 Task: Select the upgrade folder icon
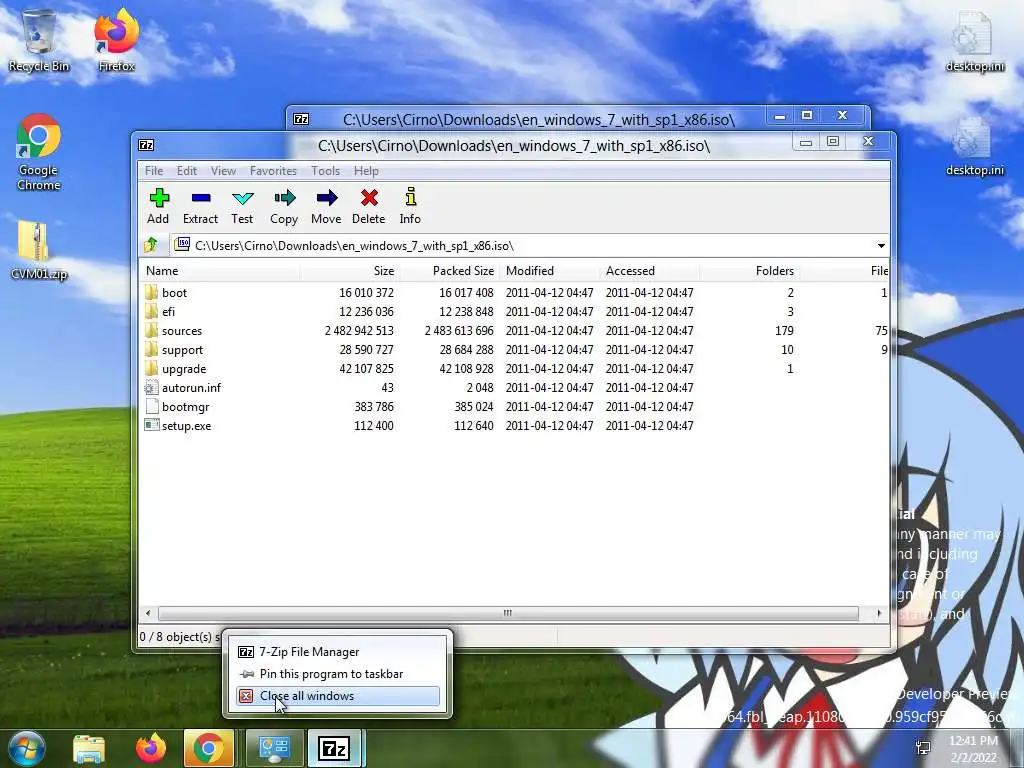point(152,368)
